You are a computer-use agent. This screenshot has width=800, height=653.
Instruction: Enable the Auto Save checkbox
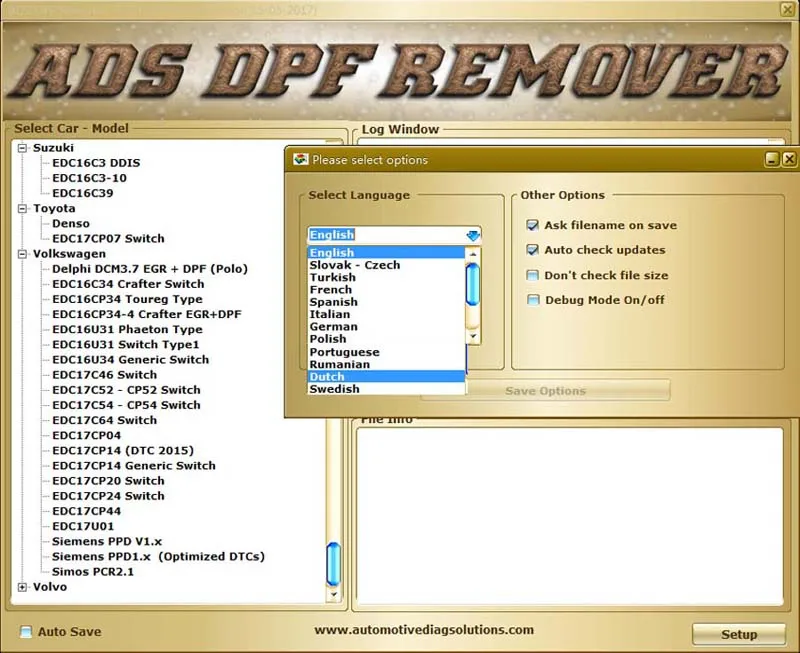point(26,632)
